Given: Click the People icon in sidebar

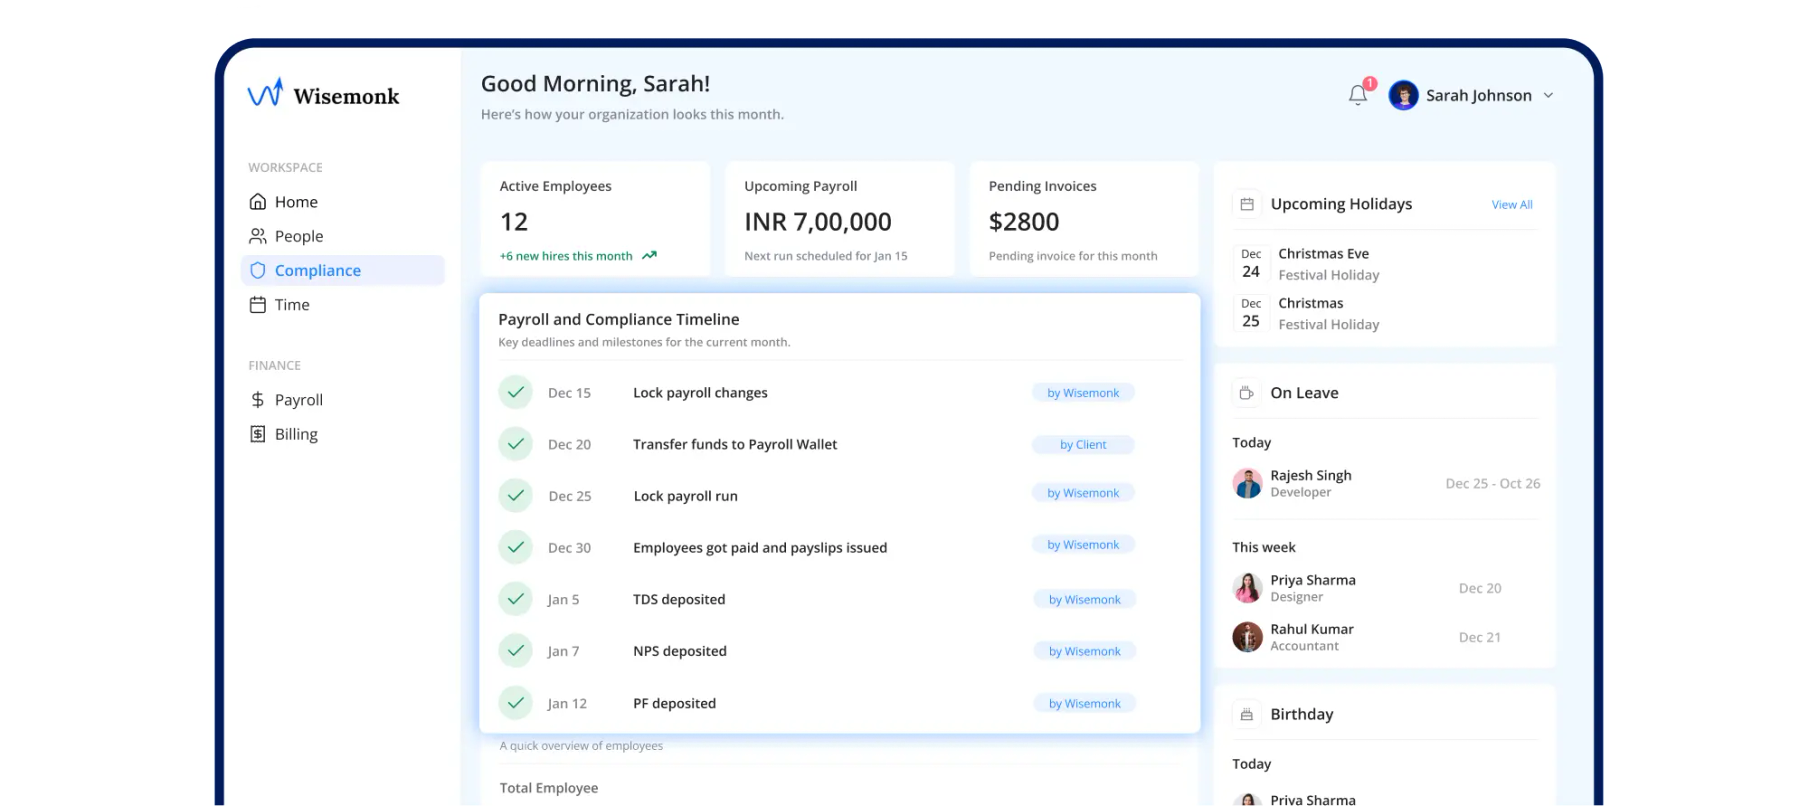Looking at the screenshot, I should click(258, 236).
